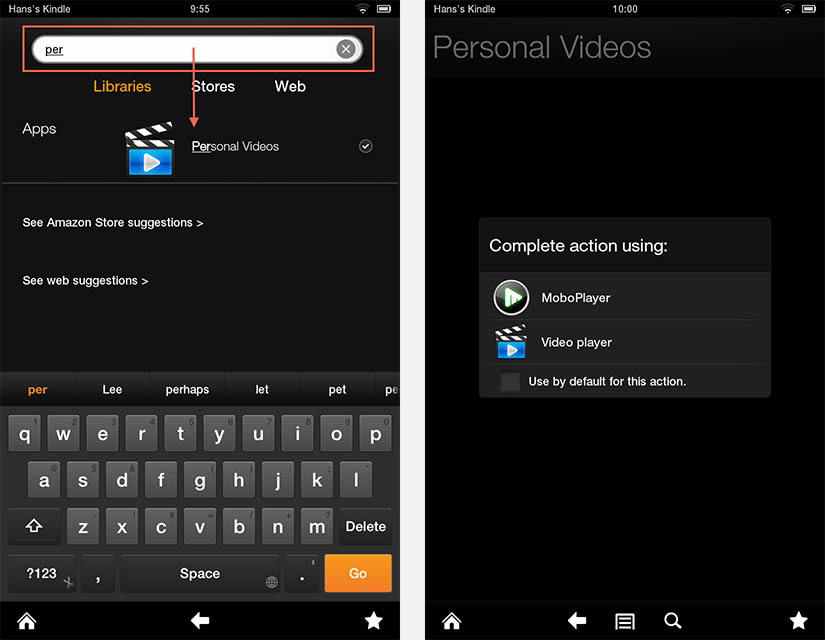Tap the i key on keyboard
This screenshot has height=640, width=825.
297,434
